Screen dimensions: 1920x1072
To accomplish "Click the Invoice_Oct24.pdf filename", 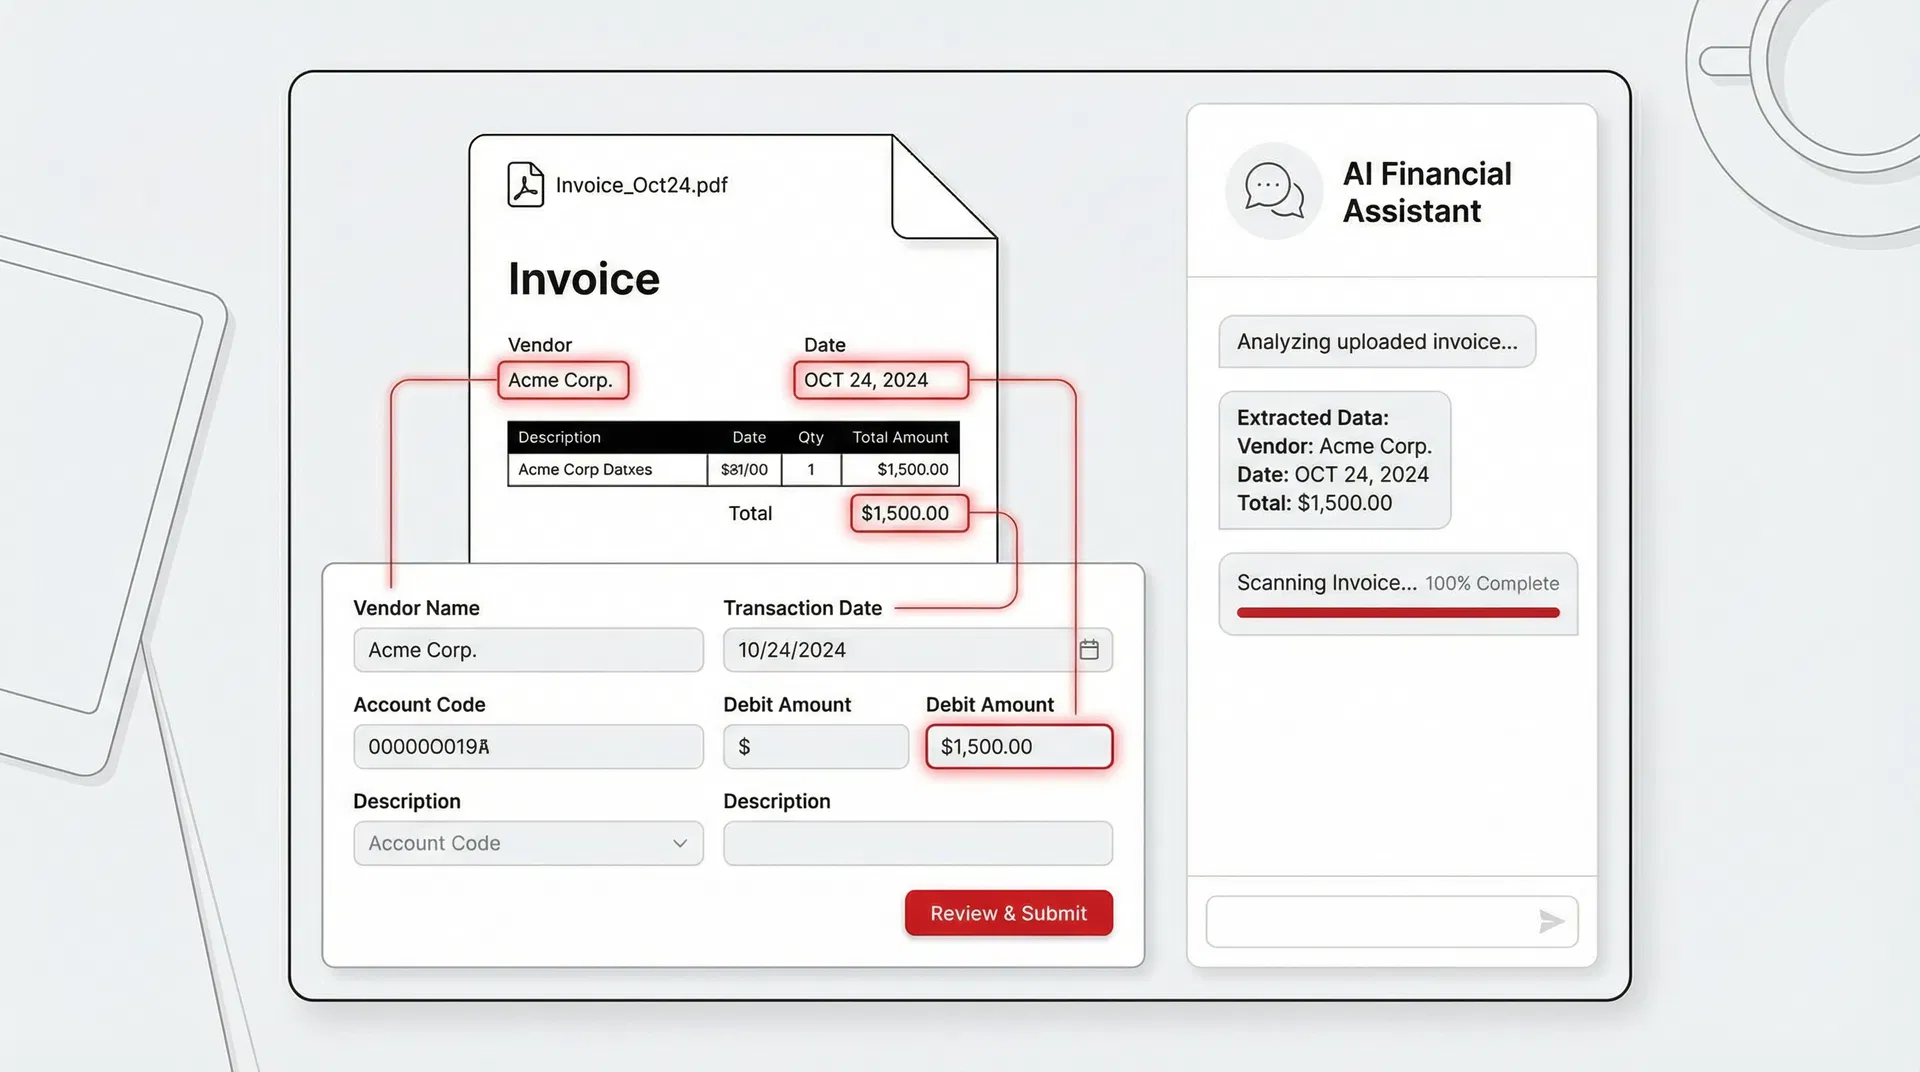I will (641, 184).
